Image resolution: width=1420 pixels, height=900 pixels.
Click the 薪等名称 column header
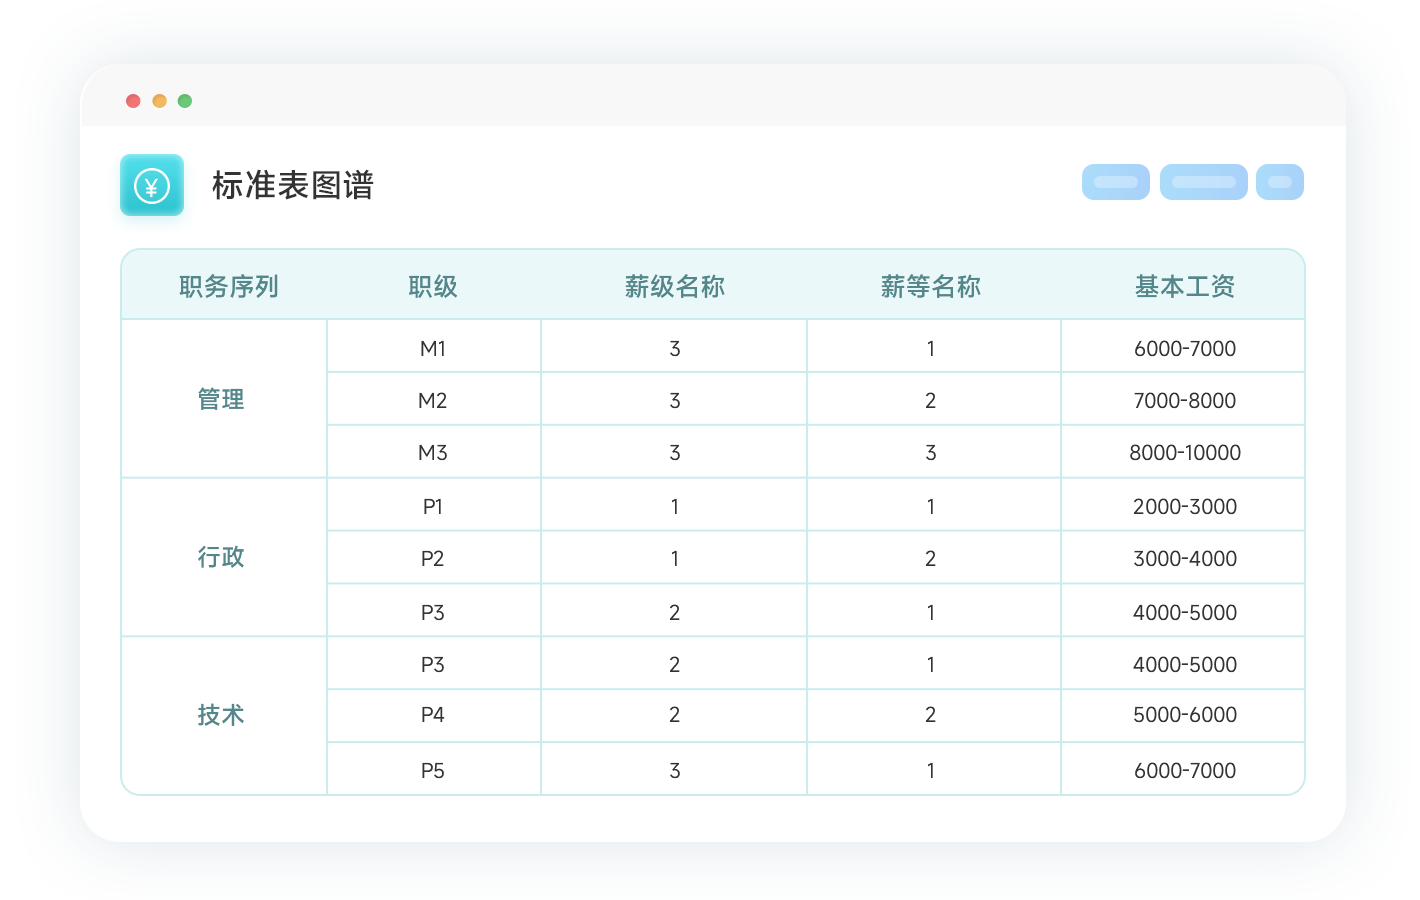coord(930,287)
